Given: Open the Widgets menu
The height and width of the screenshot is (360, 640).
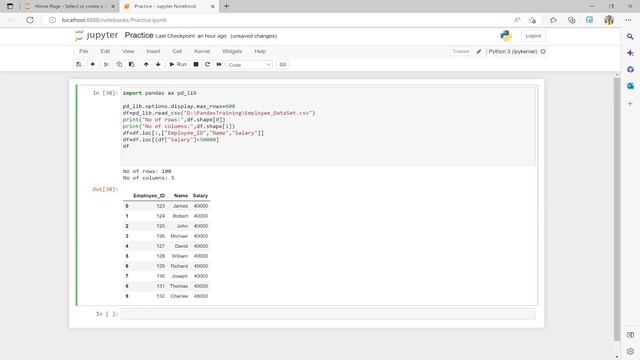Looking at the screenshot, I should point(232,51).
